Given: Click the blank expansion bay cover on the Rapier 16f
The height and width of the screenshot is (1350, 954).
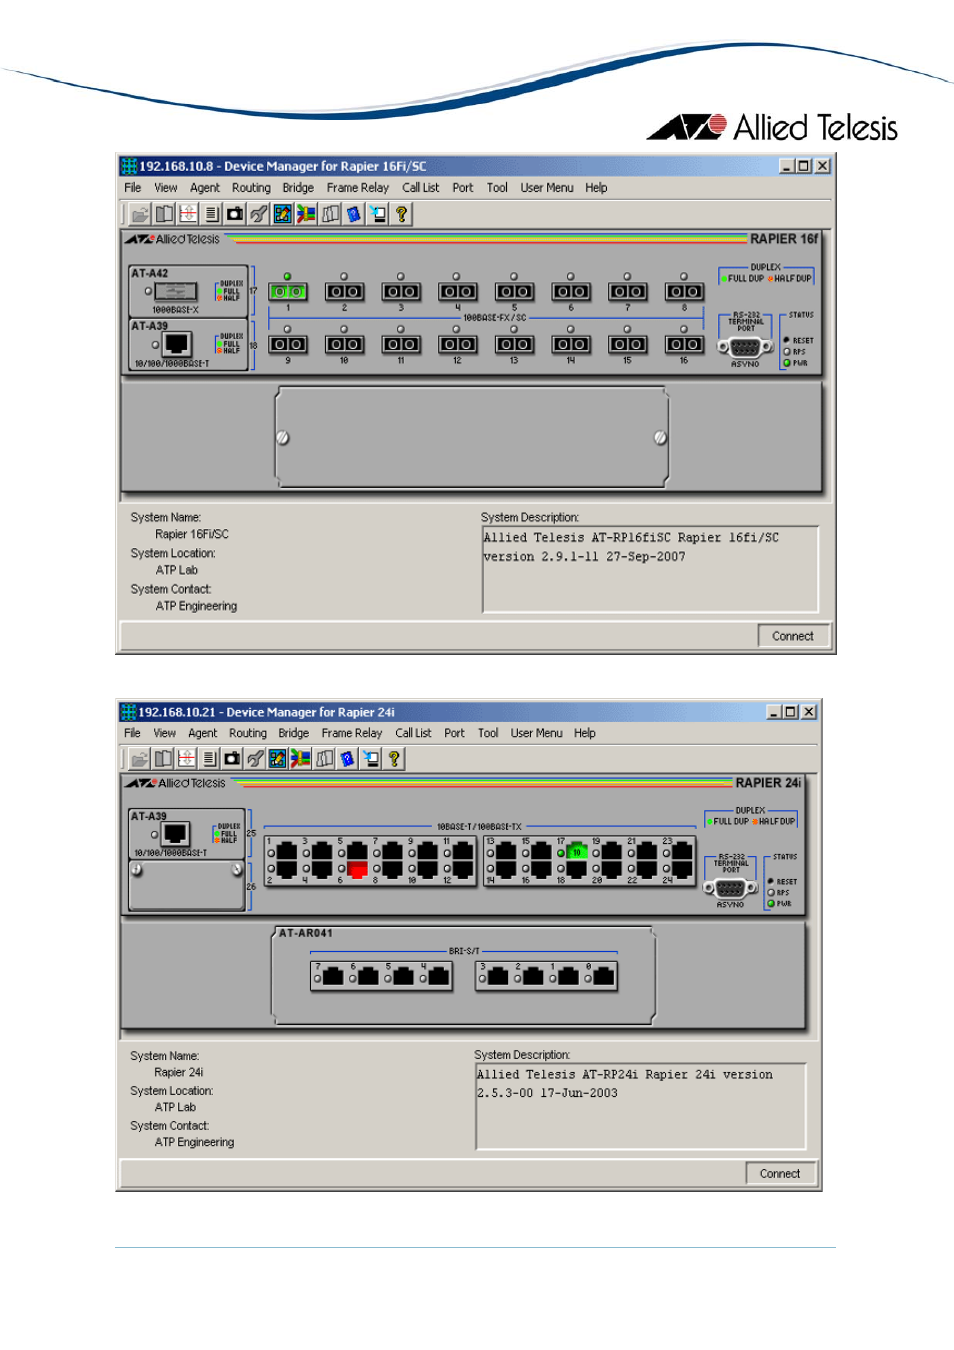Looking at the screenshot, I should pos(472,438).
